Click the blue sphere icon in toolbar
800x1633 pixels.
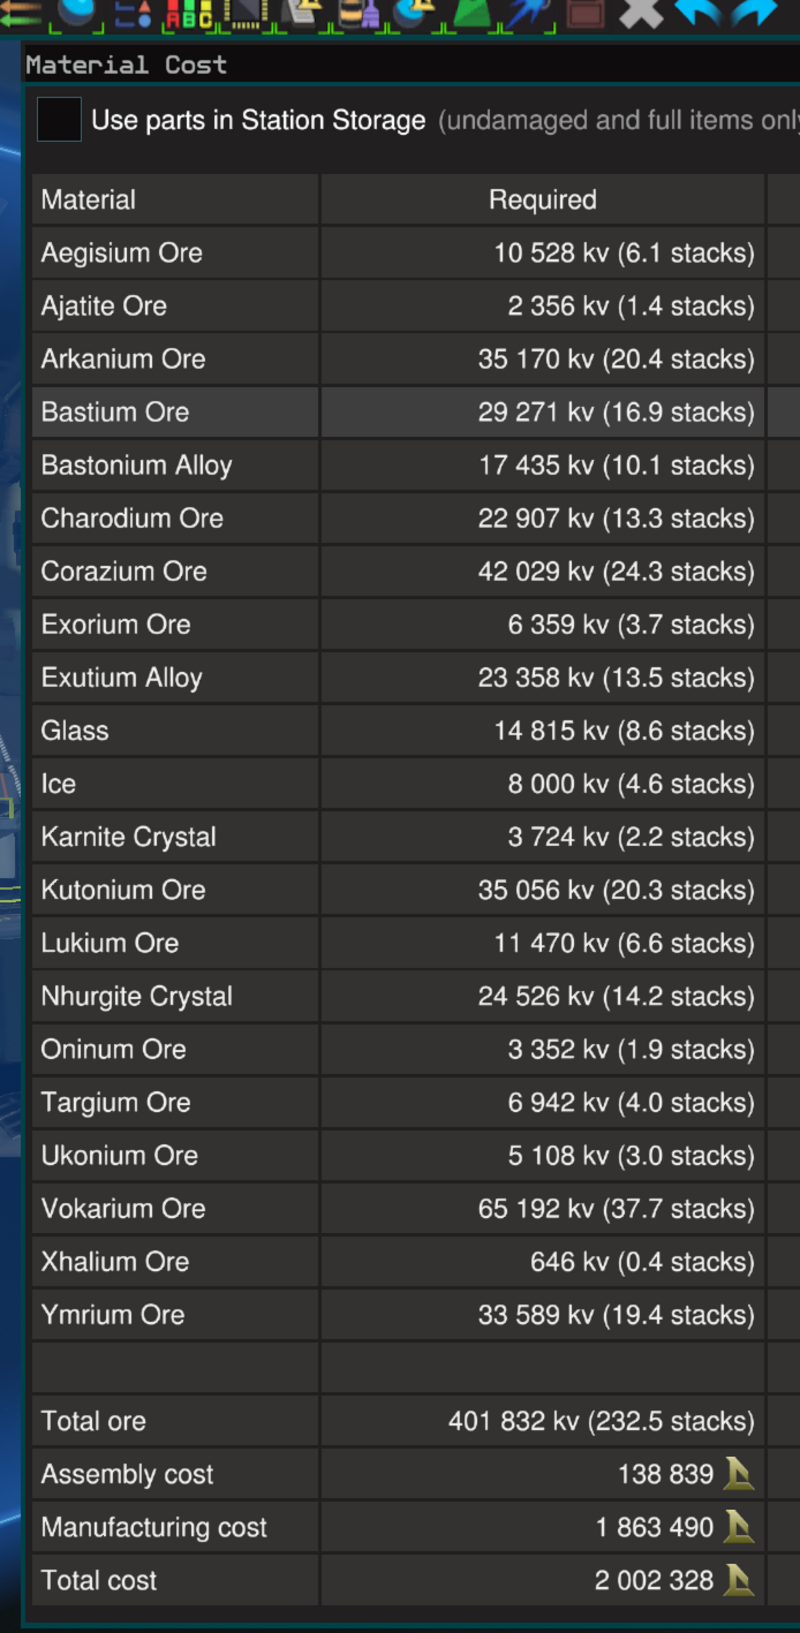pos(77,12)
